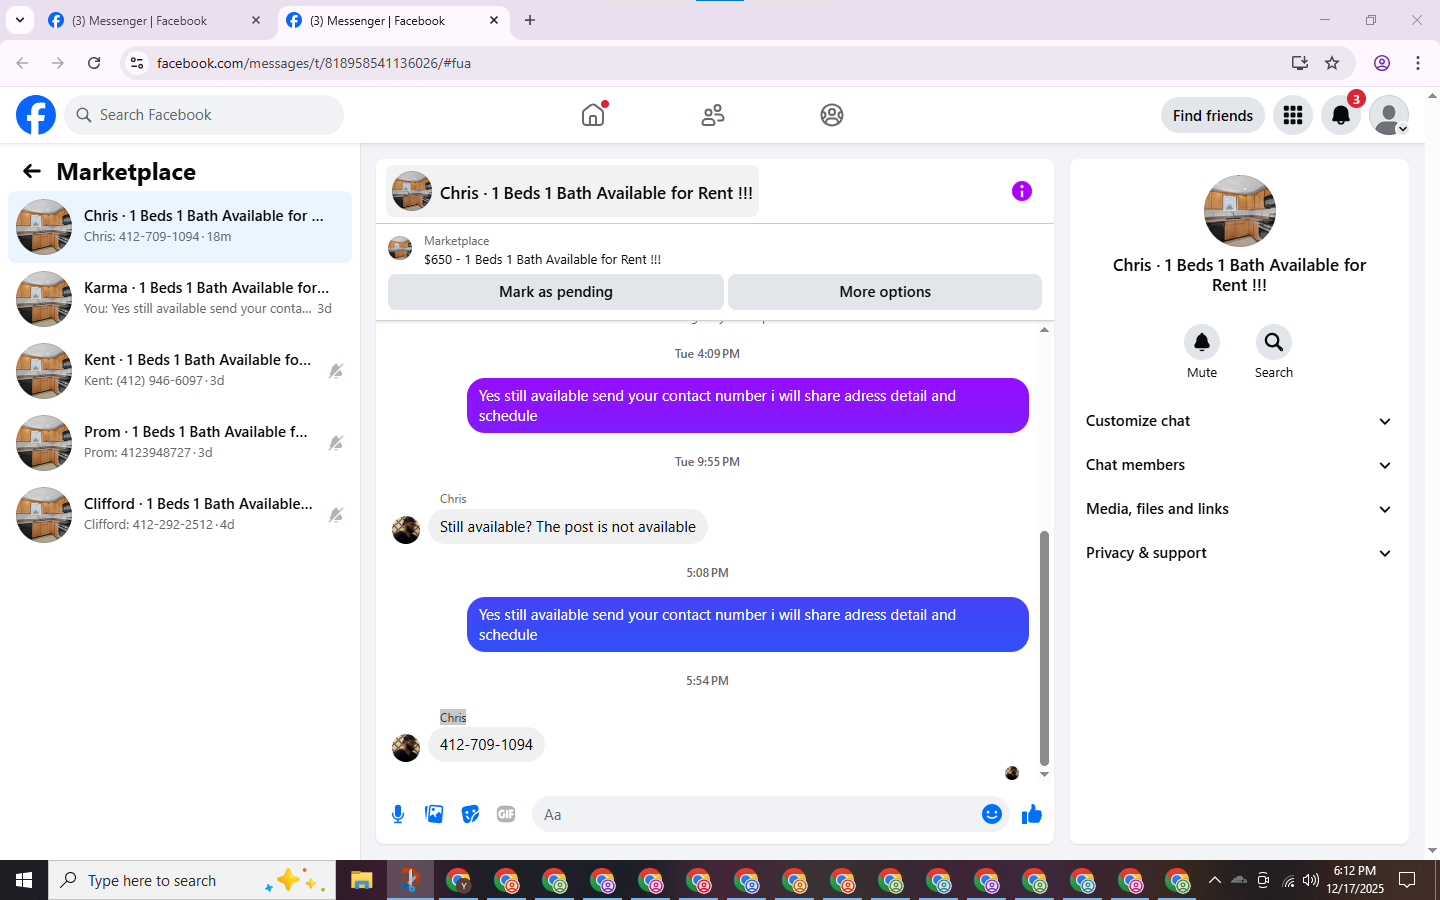Go to the Home feed icon
The image size is (1440, 900).
[593, 115]
